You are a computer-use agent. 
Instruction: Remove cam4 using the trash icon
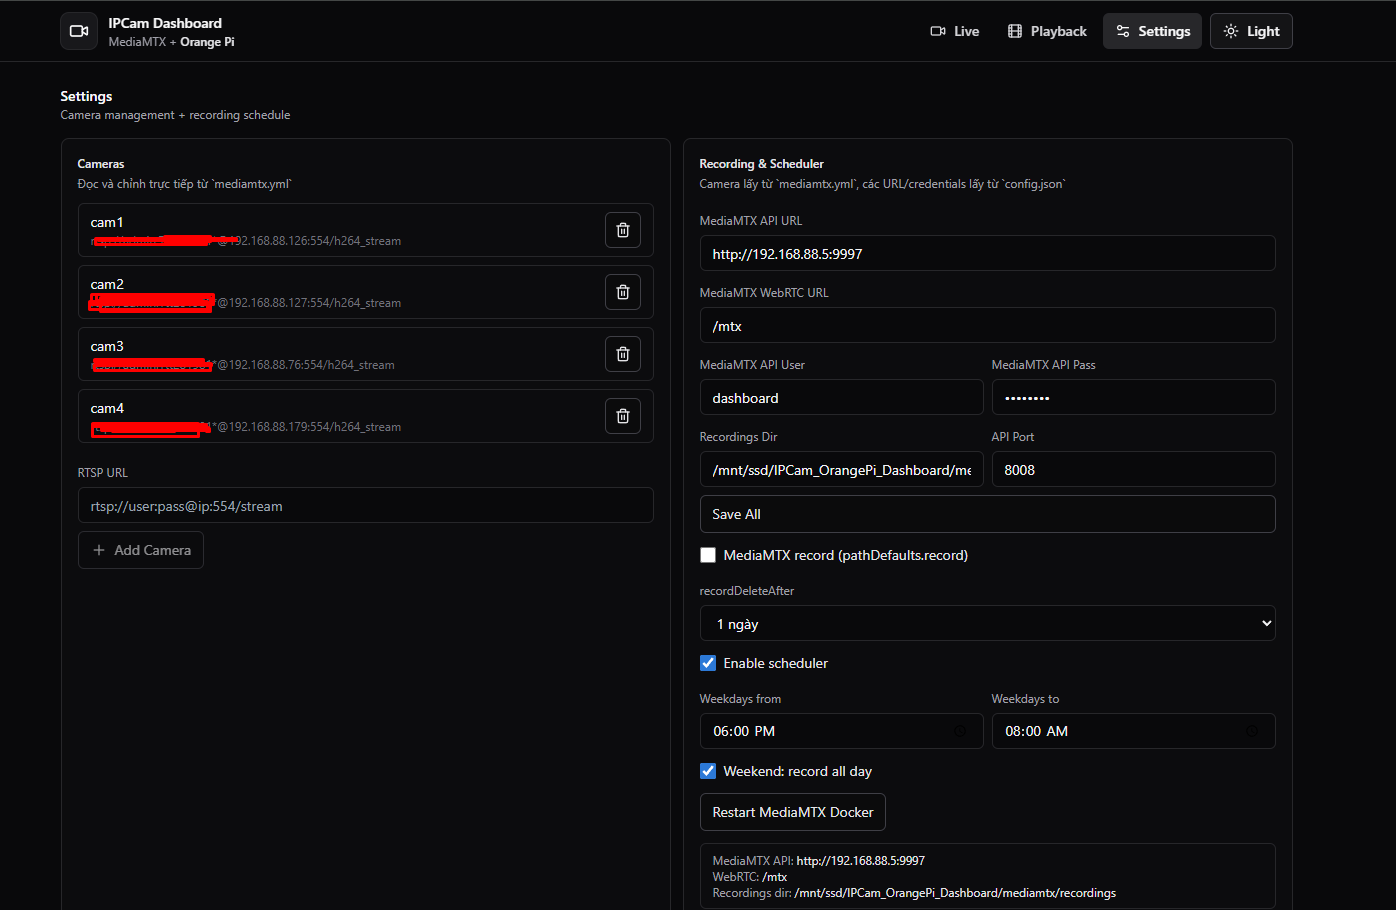pos(623,416)
